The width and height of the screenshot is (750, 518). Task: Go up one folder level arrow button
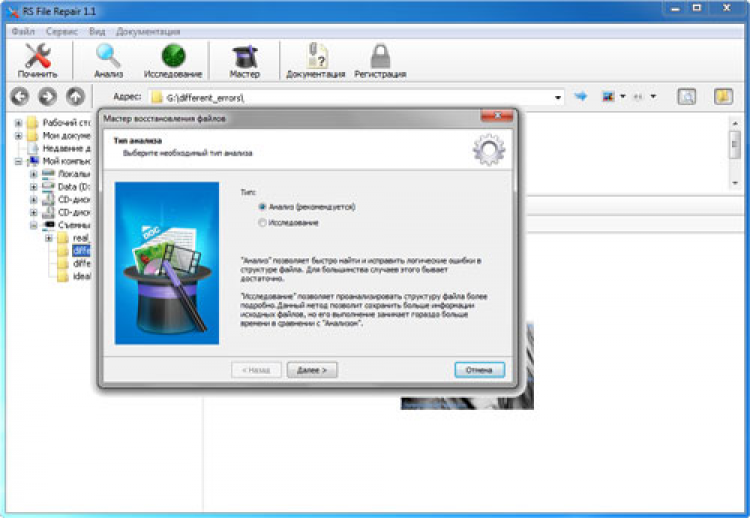(x=75, y=97)
